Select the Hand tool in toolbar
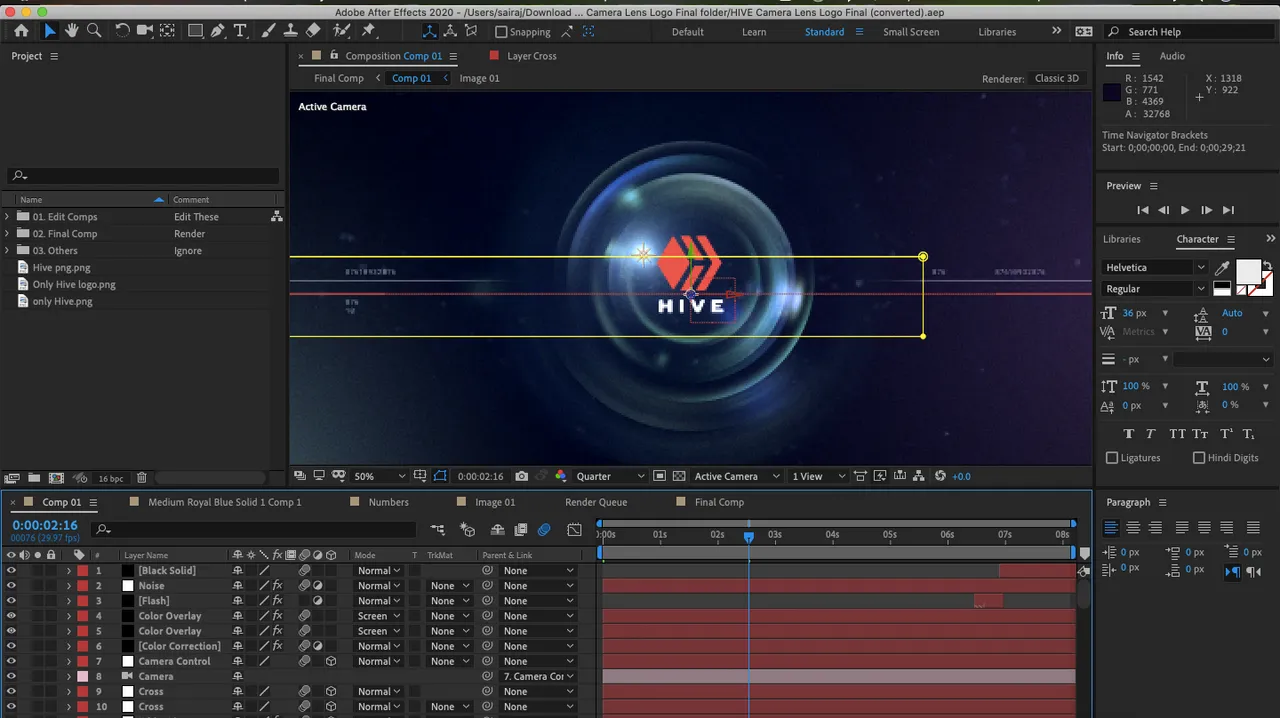This screenshot has width=1280, height=718. click(71, 31)
